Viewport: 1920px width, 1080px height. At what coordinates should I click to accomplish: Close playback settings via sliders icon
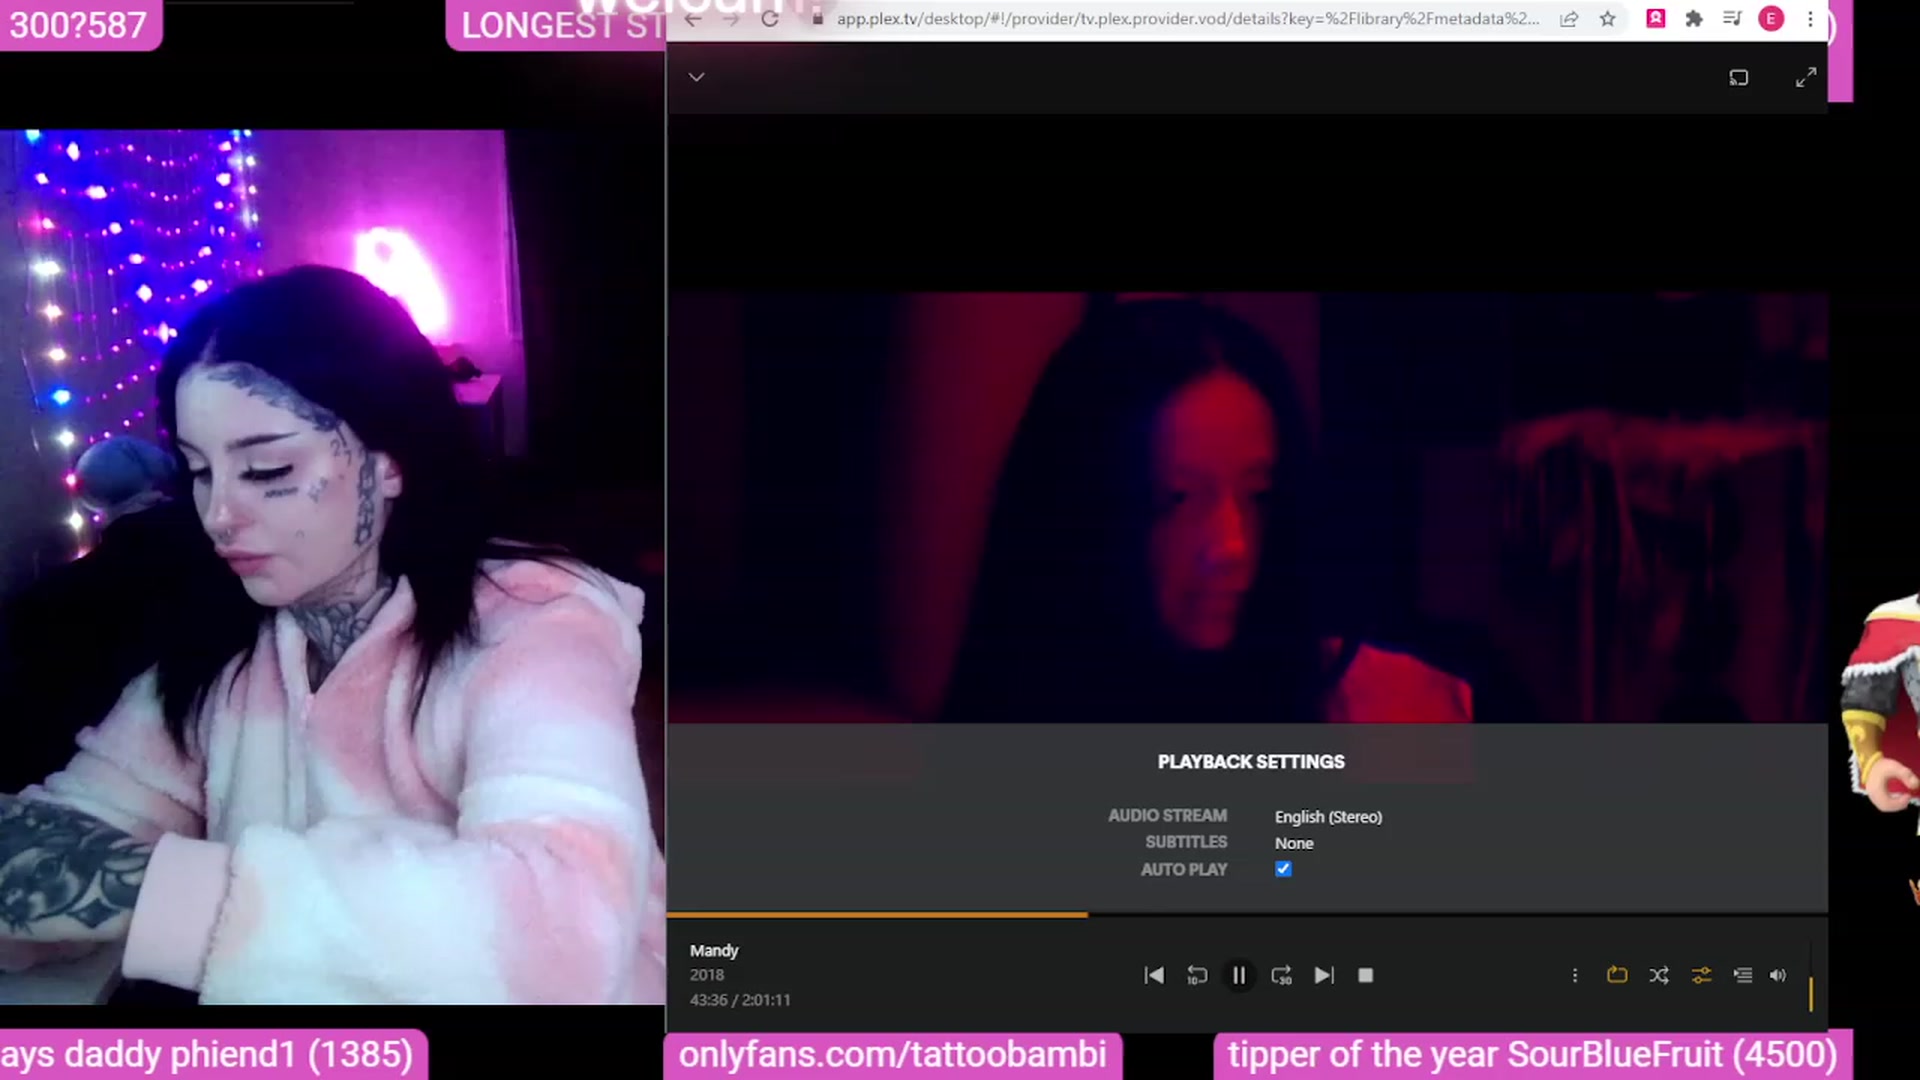[x=1701, y=975]
